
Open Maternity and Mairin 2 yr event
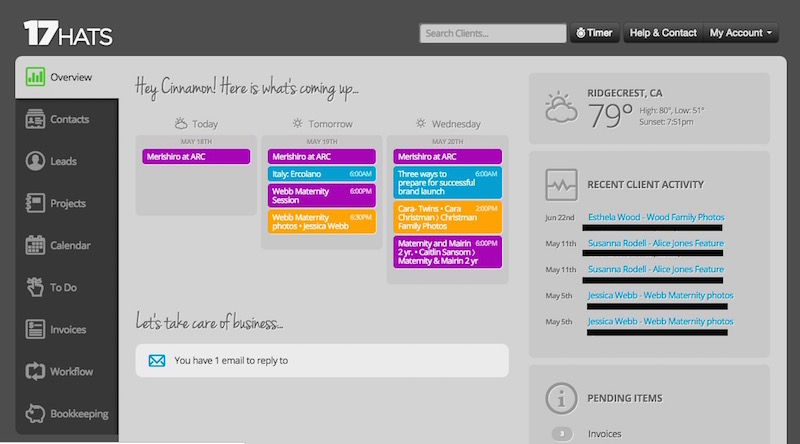coord(447,252)
